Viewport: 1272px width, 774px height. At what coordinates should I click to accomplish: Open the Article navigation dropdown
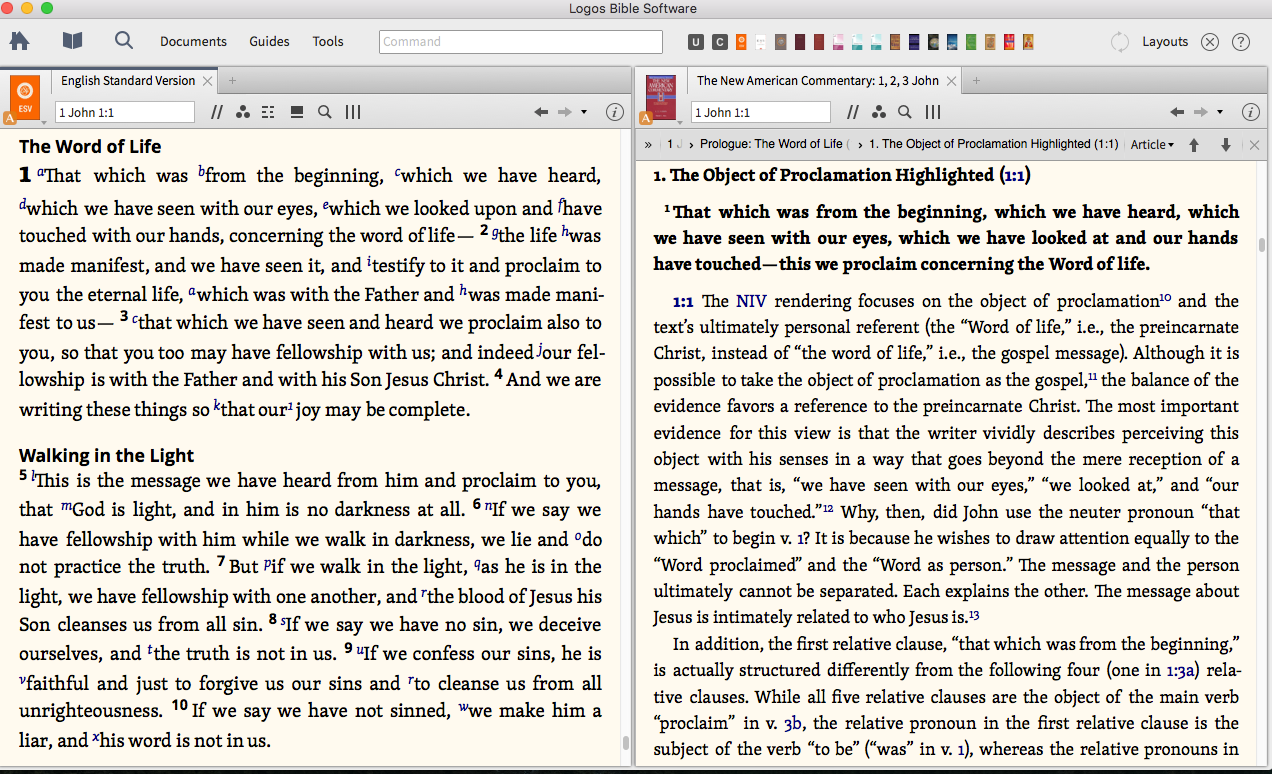tap(1152, 145)
